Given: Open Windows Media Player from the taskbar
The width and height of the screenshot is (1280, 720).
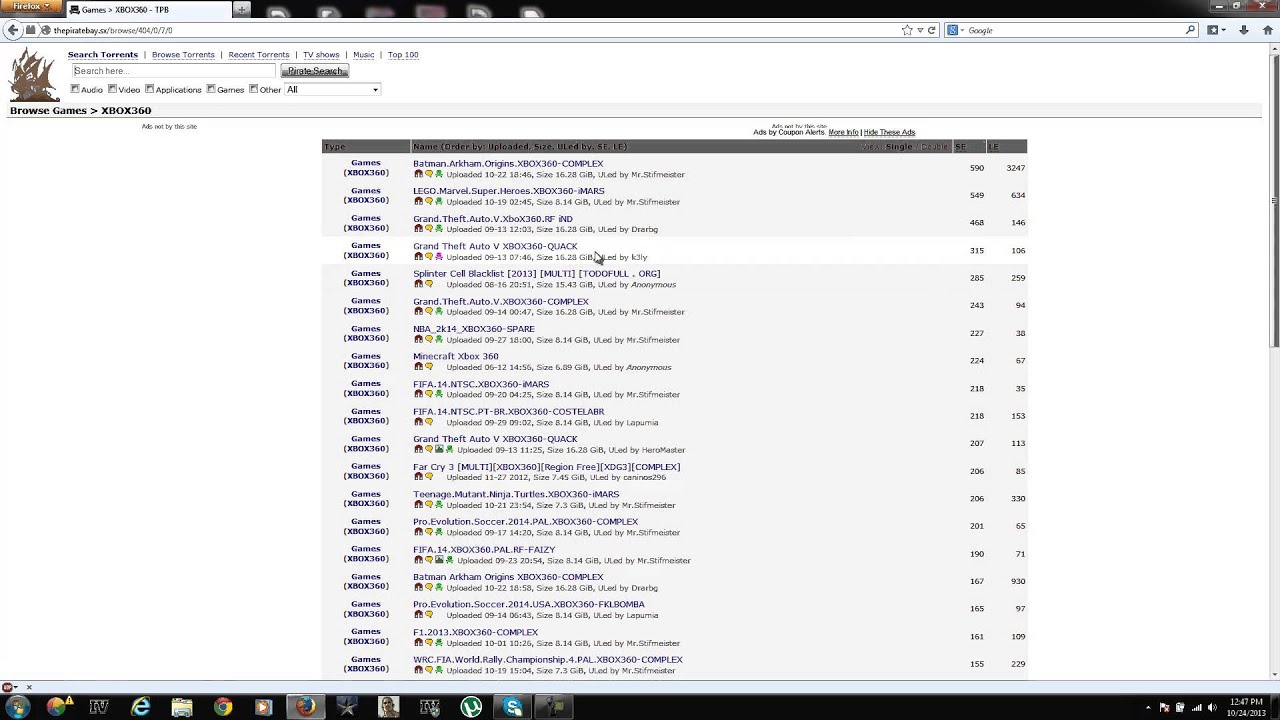Looking at the screenshot, I should tap(264, 707).
